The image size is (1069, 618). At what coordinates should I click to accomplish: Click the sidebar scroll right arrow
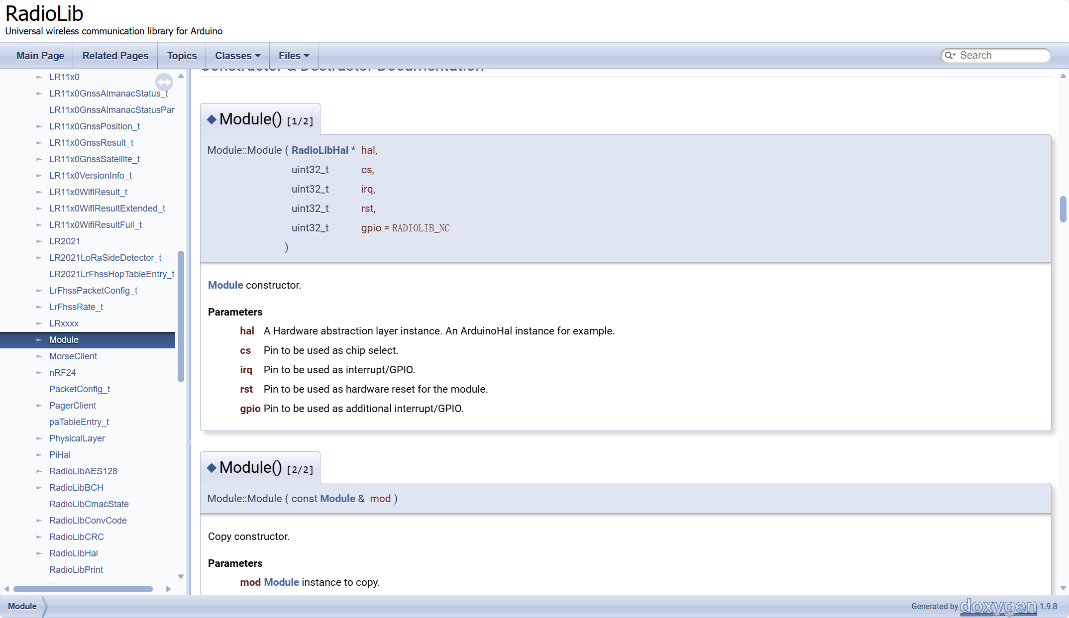tap(168, 589)
